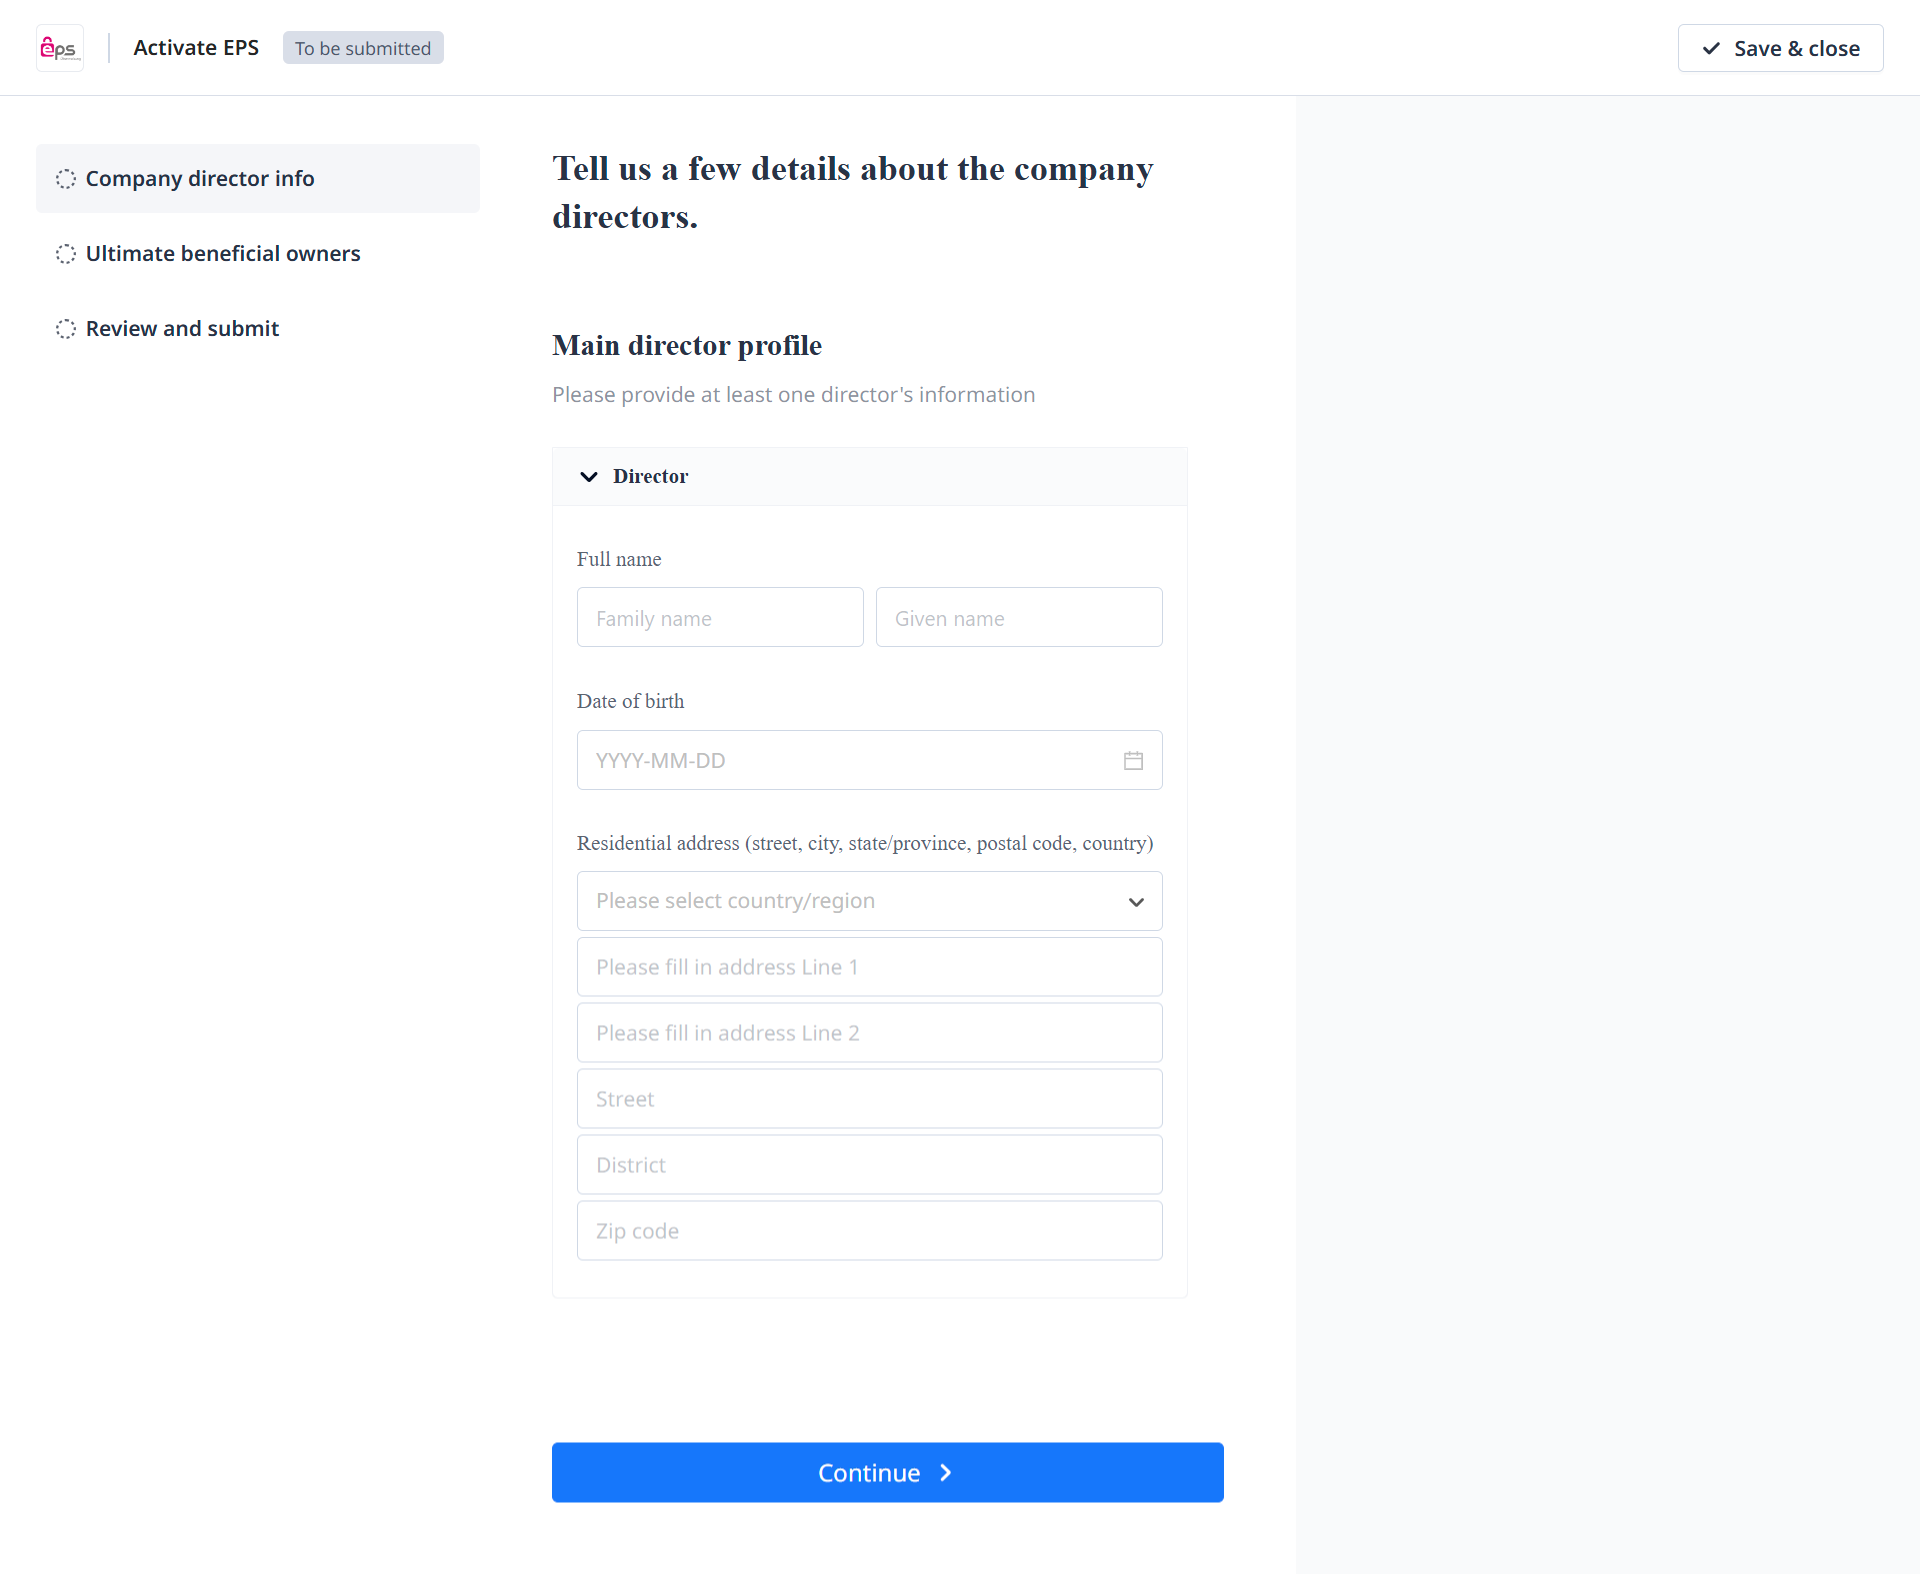Collapse the Director section chevron
The width and height of the screenshot is (1920, 1575).
click(589, 477)
